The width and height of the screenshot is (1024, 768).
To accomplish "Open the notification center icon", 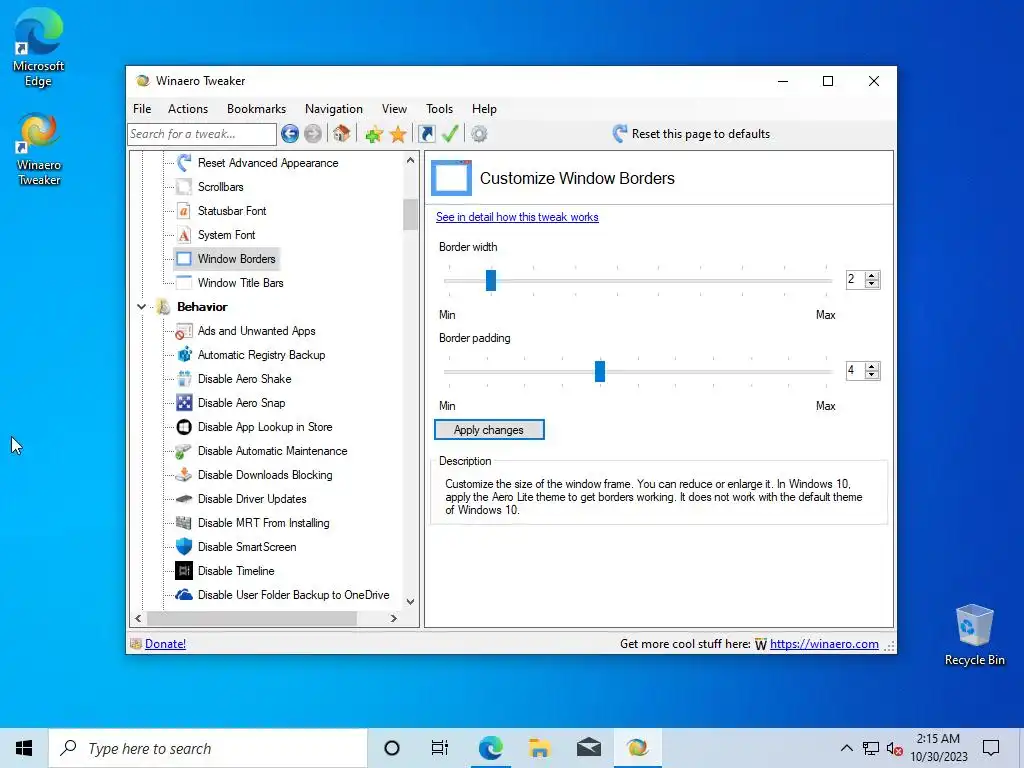I will 991,748.
